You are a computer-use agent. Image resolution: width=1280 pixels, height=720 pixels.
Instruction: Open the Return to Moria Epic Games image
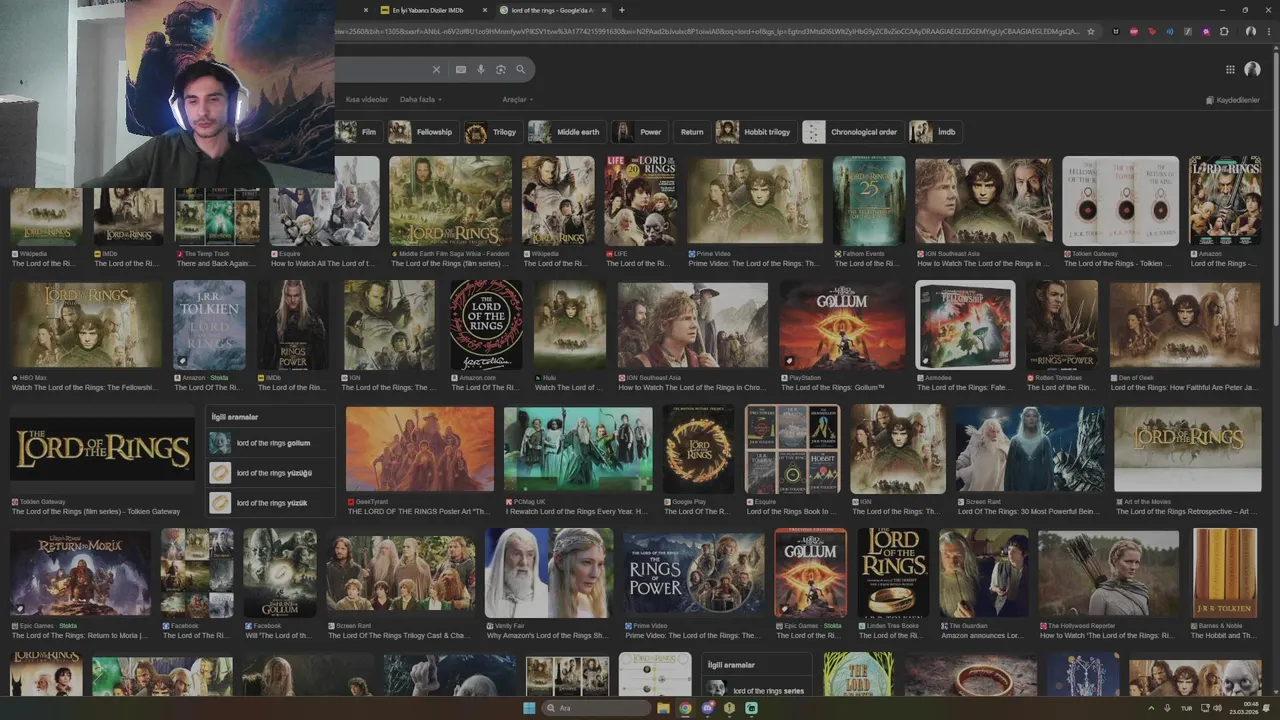coord(80,574)
